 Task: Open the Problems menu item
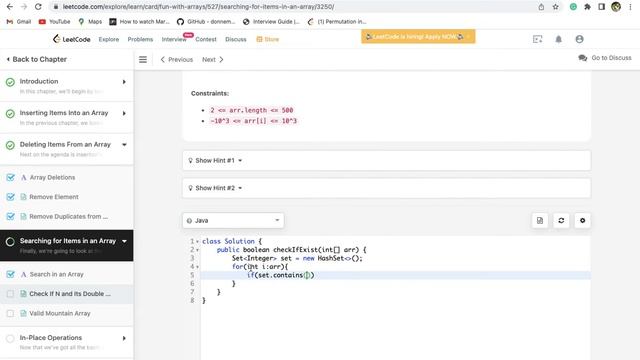click(x=140, y=39)
